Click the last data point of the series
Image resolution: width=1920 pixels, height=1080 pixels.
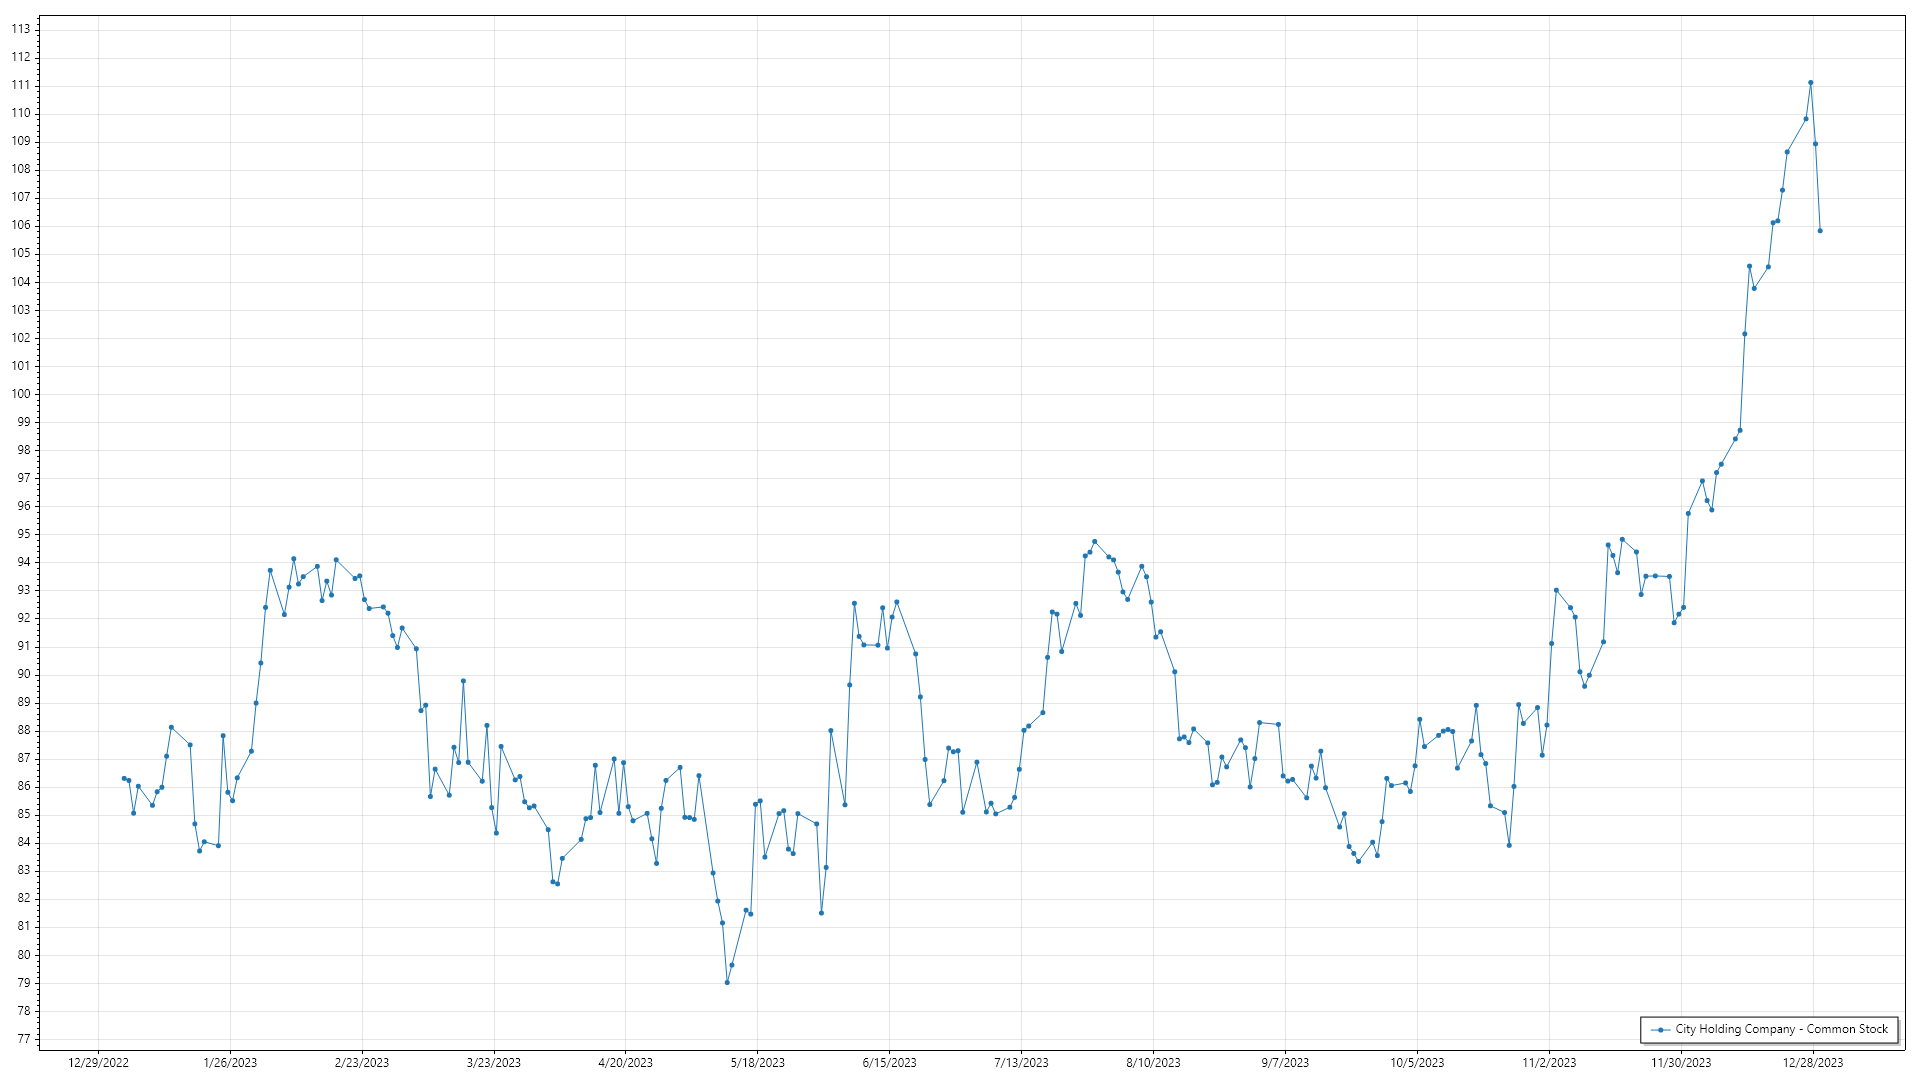(x=1820, y=231)
